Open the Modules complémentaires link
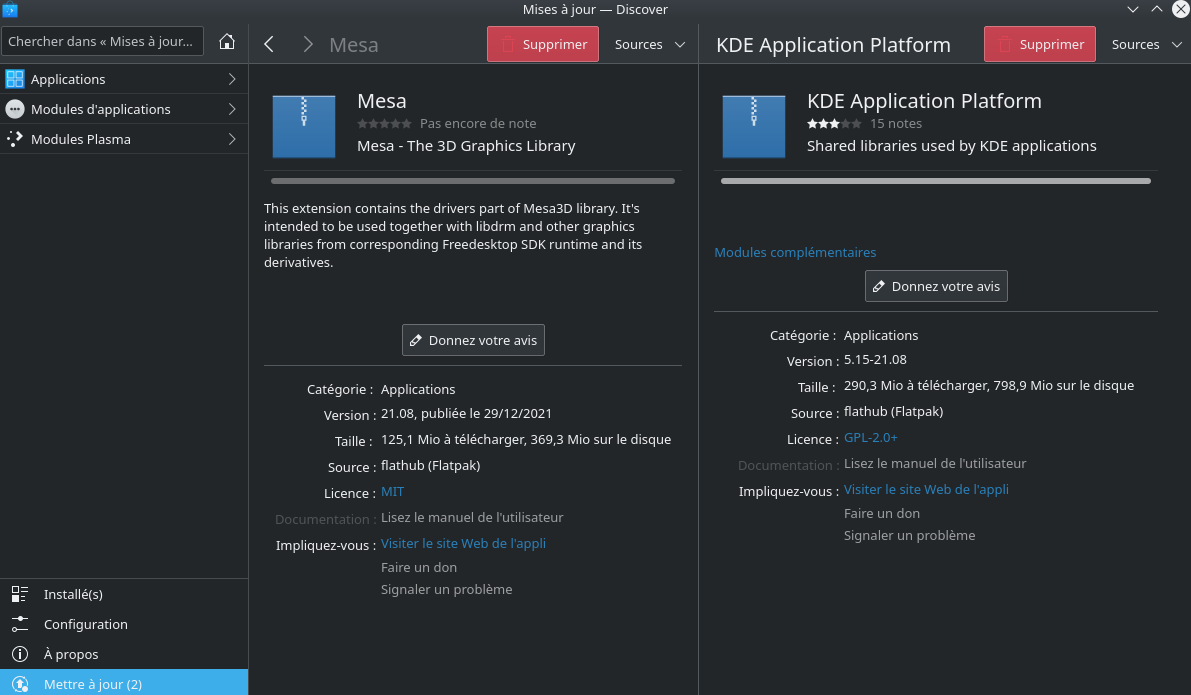 794,252
